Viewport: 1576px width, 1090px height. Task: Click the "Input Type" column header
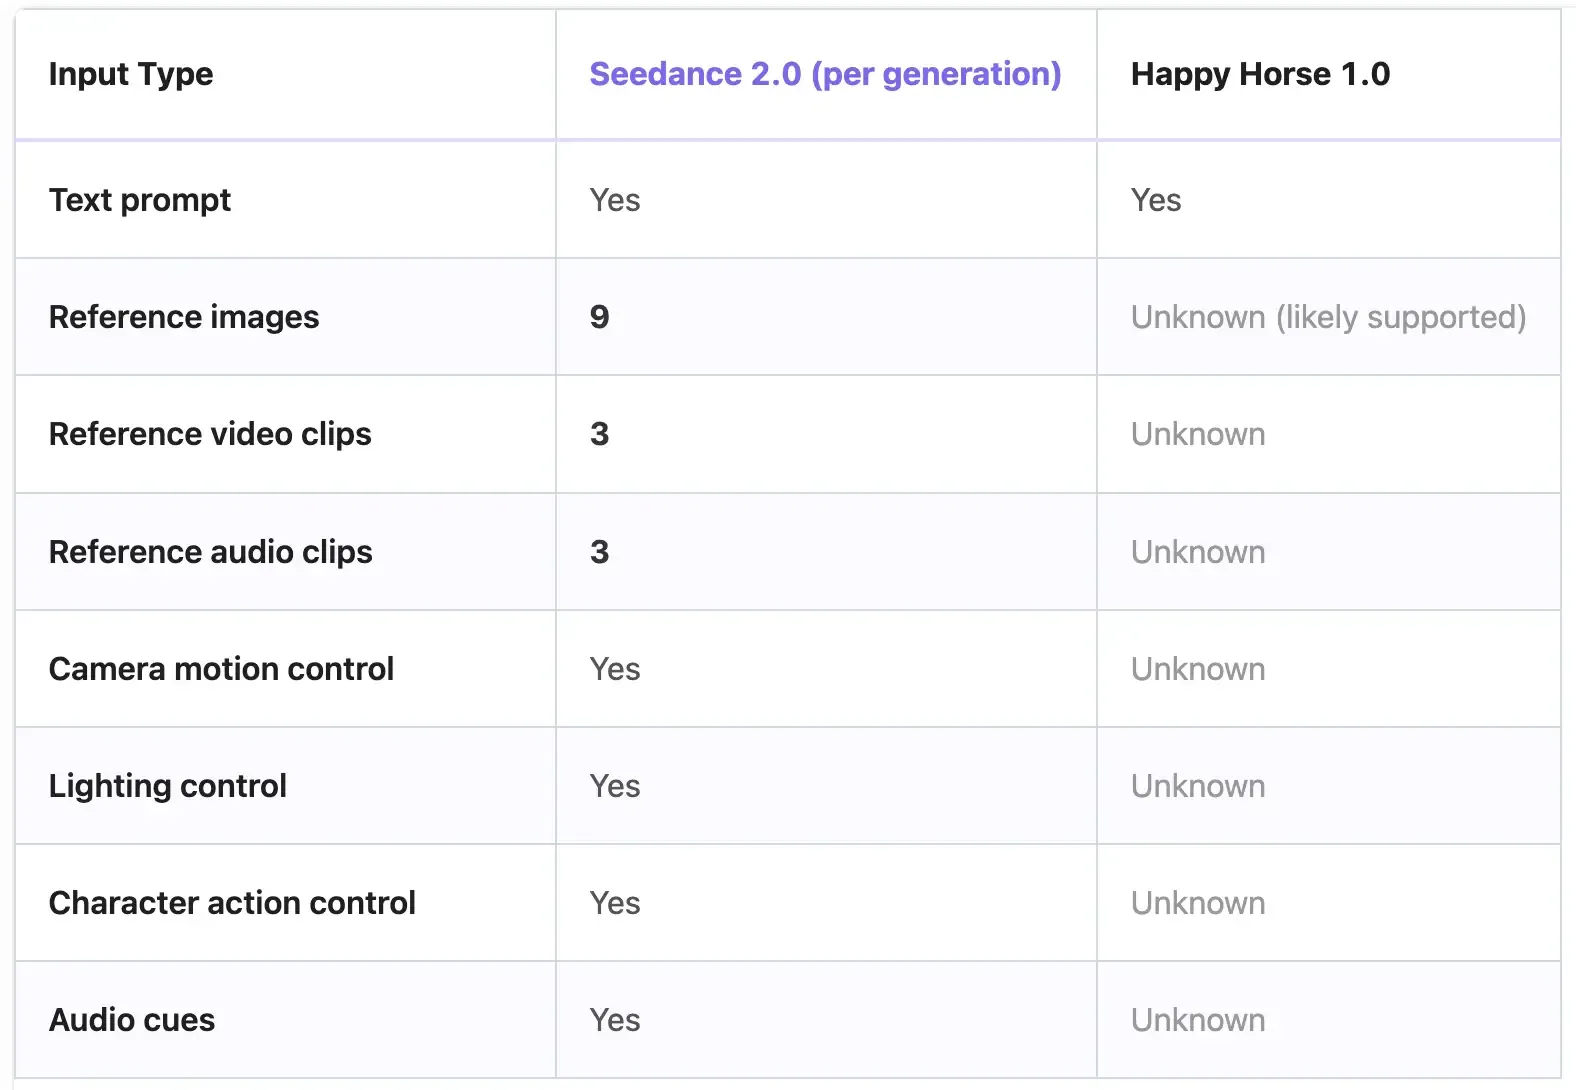(131, 74)
